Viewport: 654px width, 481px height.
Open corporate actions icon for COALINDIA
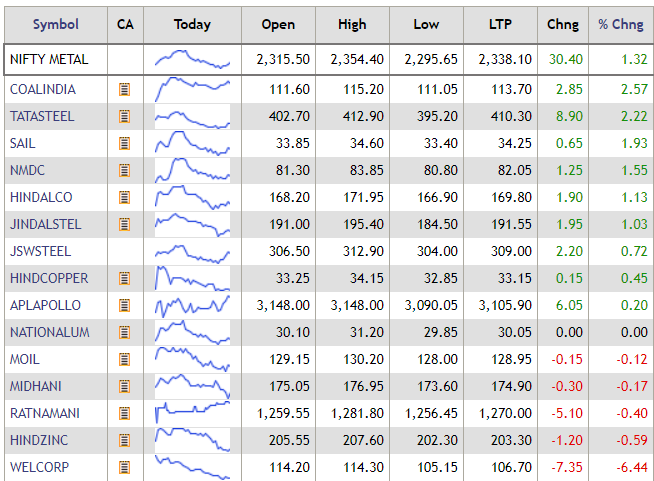pyautogui.click(x=124, y=89)
